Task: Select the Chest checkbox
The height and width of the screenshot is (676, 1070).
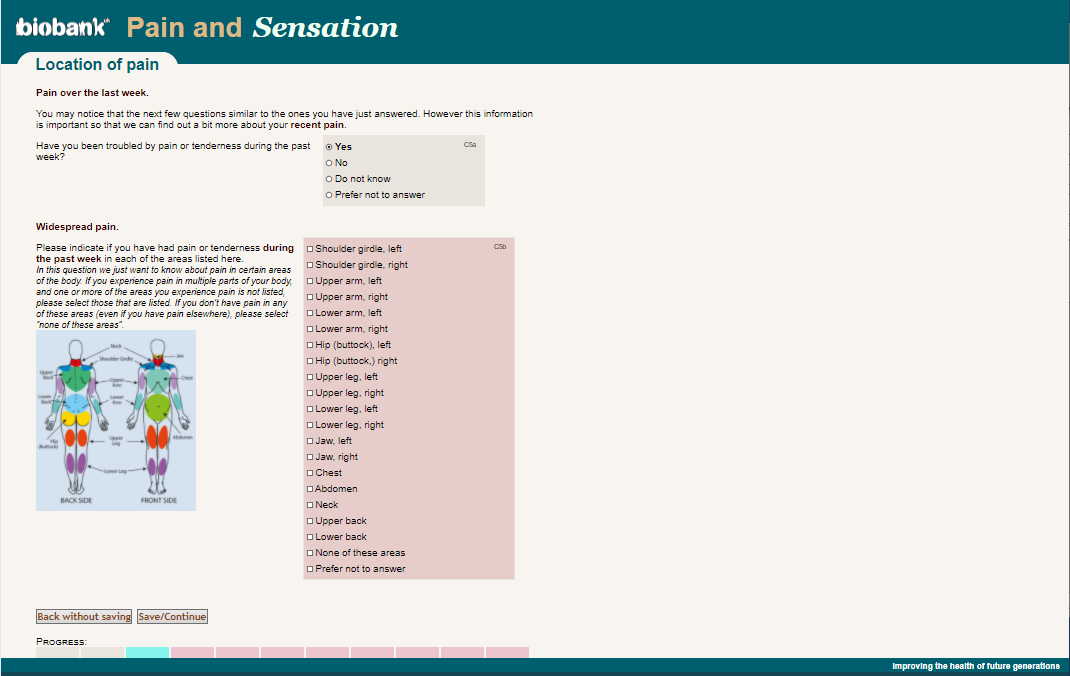Action: click(x=310, y=473)
